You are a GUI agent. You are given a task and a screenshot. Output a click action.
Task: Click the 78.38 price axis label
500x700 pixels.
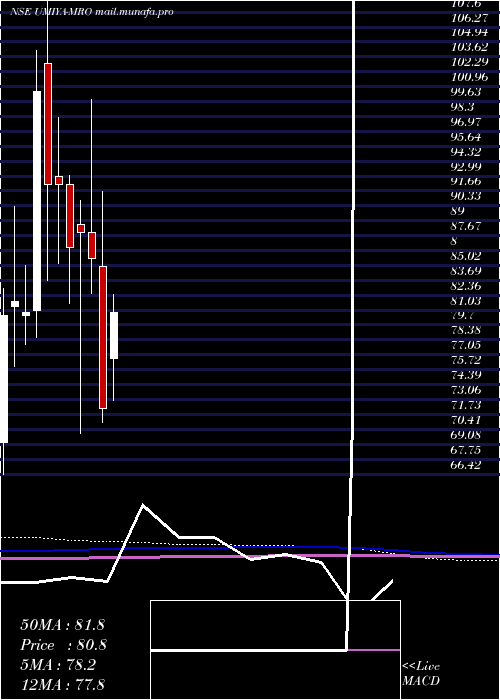466,330
